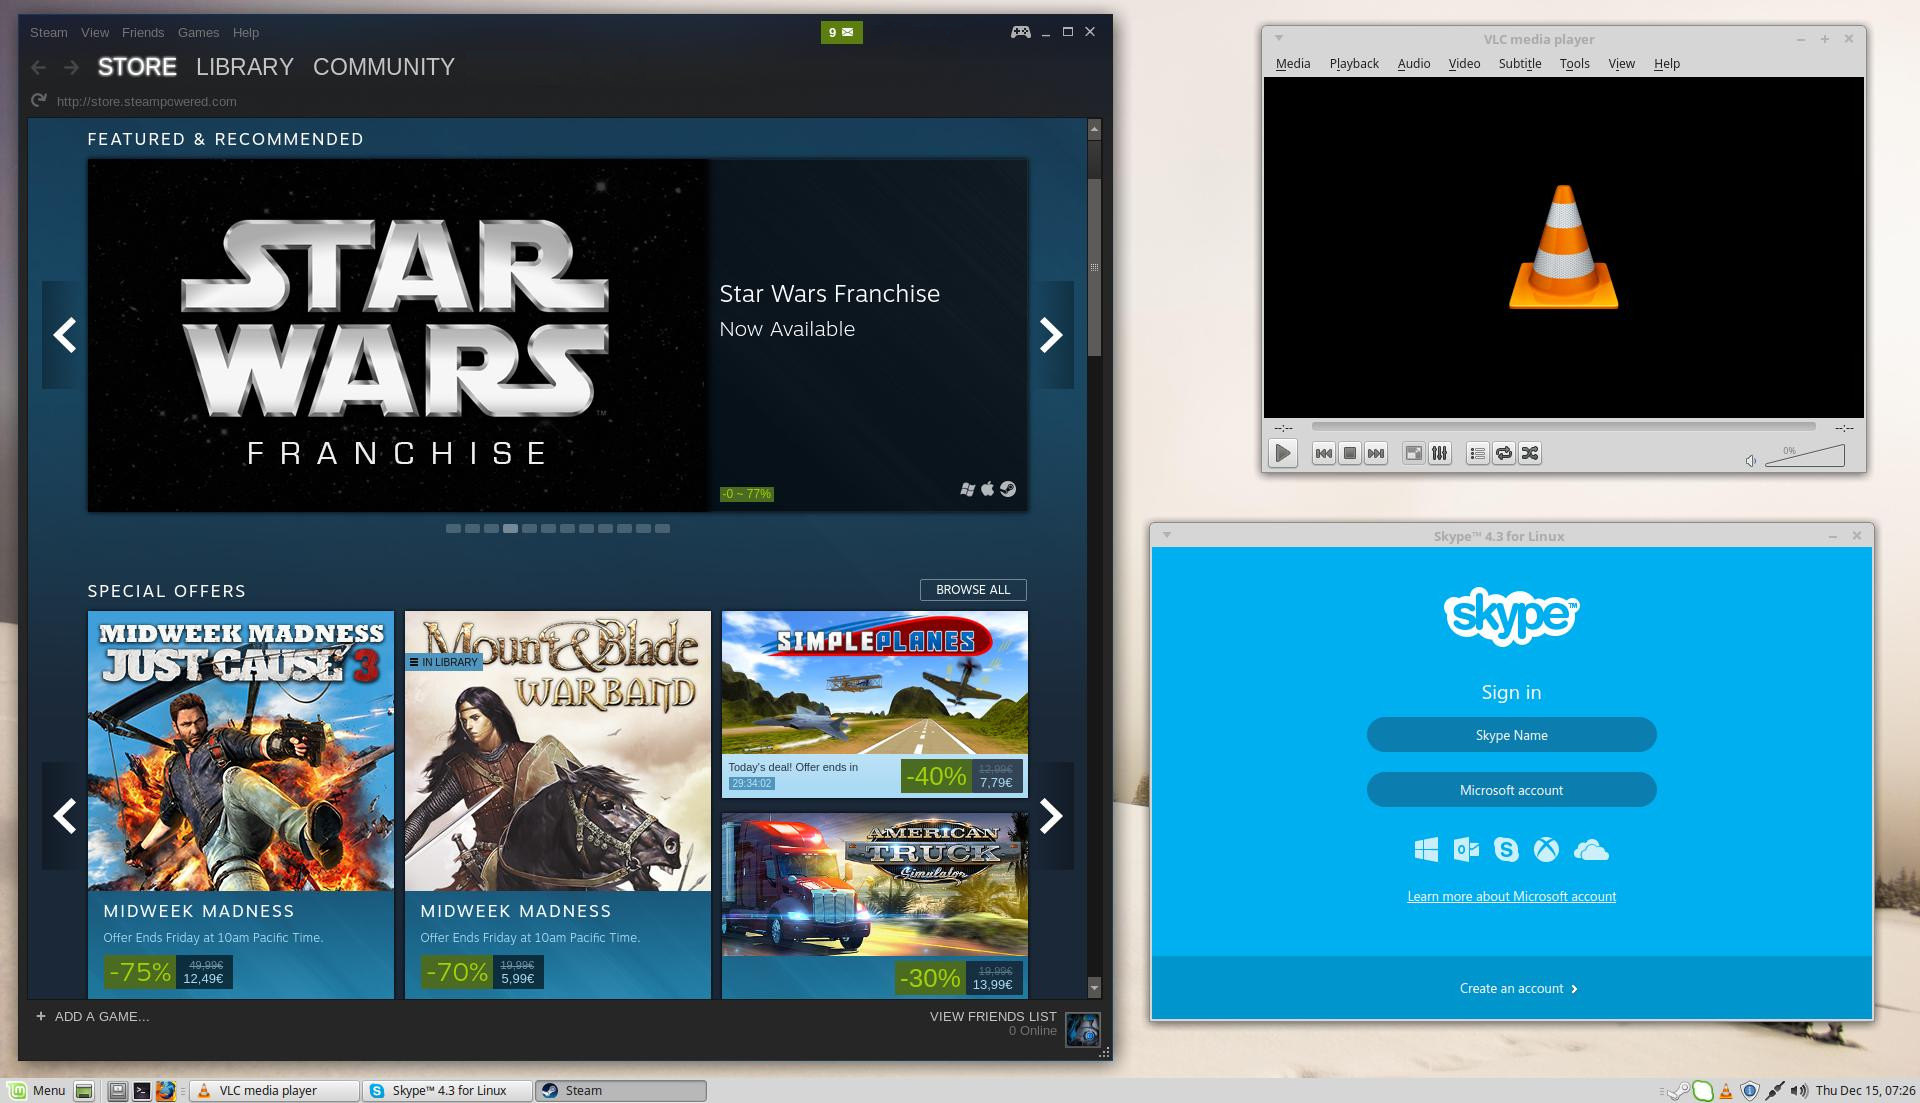Image resolution: width=1920 pixels, height=1103 pixels.
Task: Open the SimplePlanes daily deal
Action: (x=875, y=704)
